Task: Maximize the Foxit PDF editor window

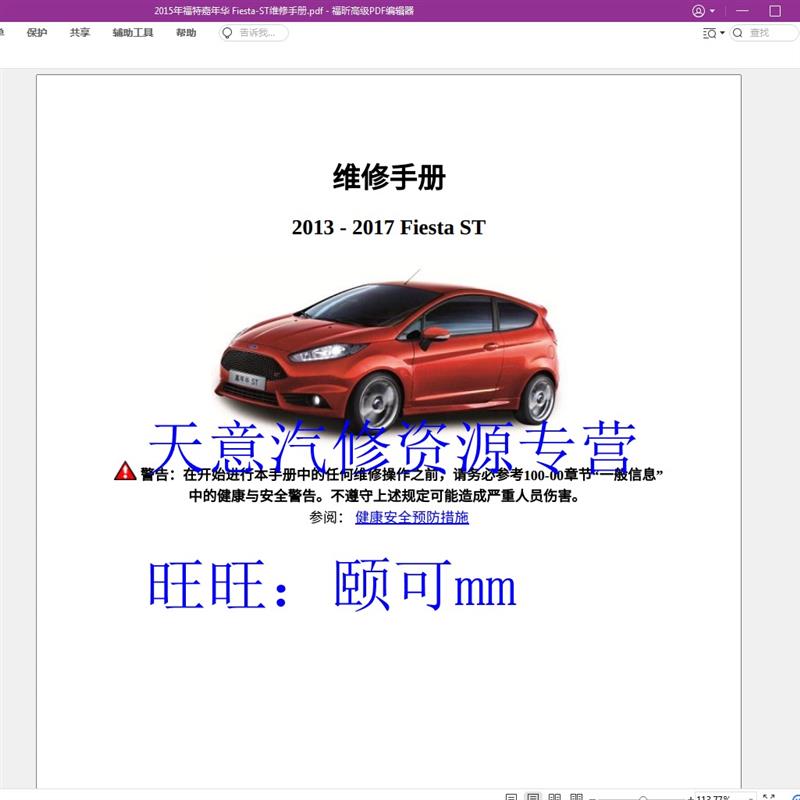Action: pyautogui.click(x=775, y=11)
